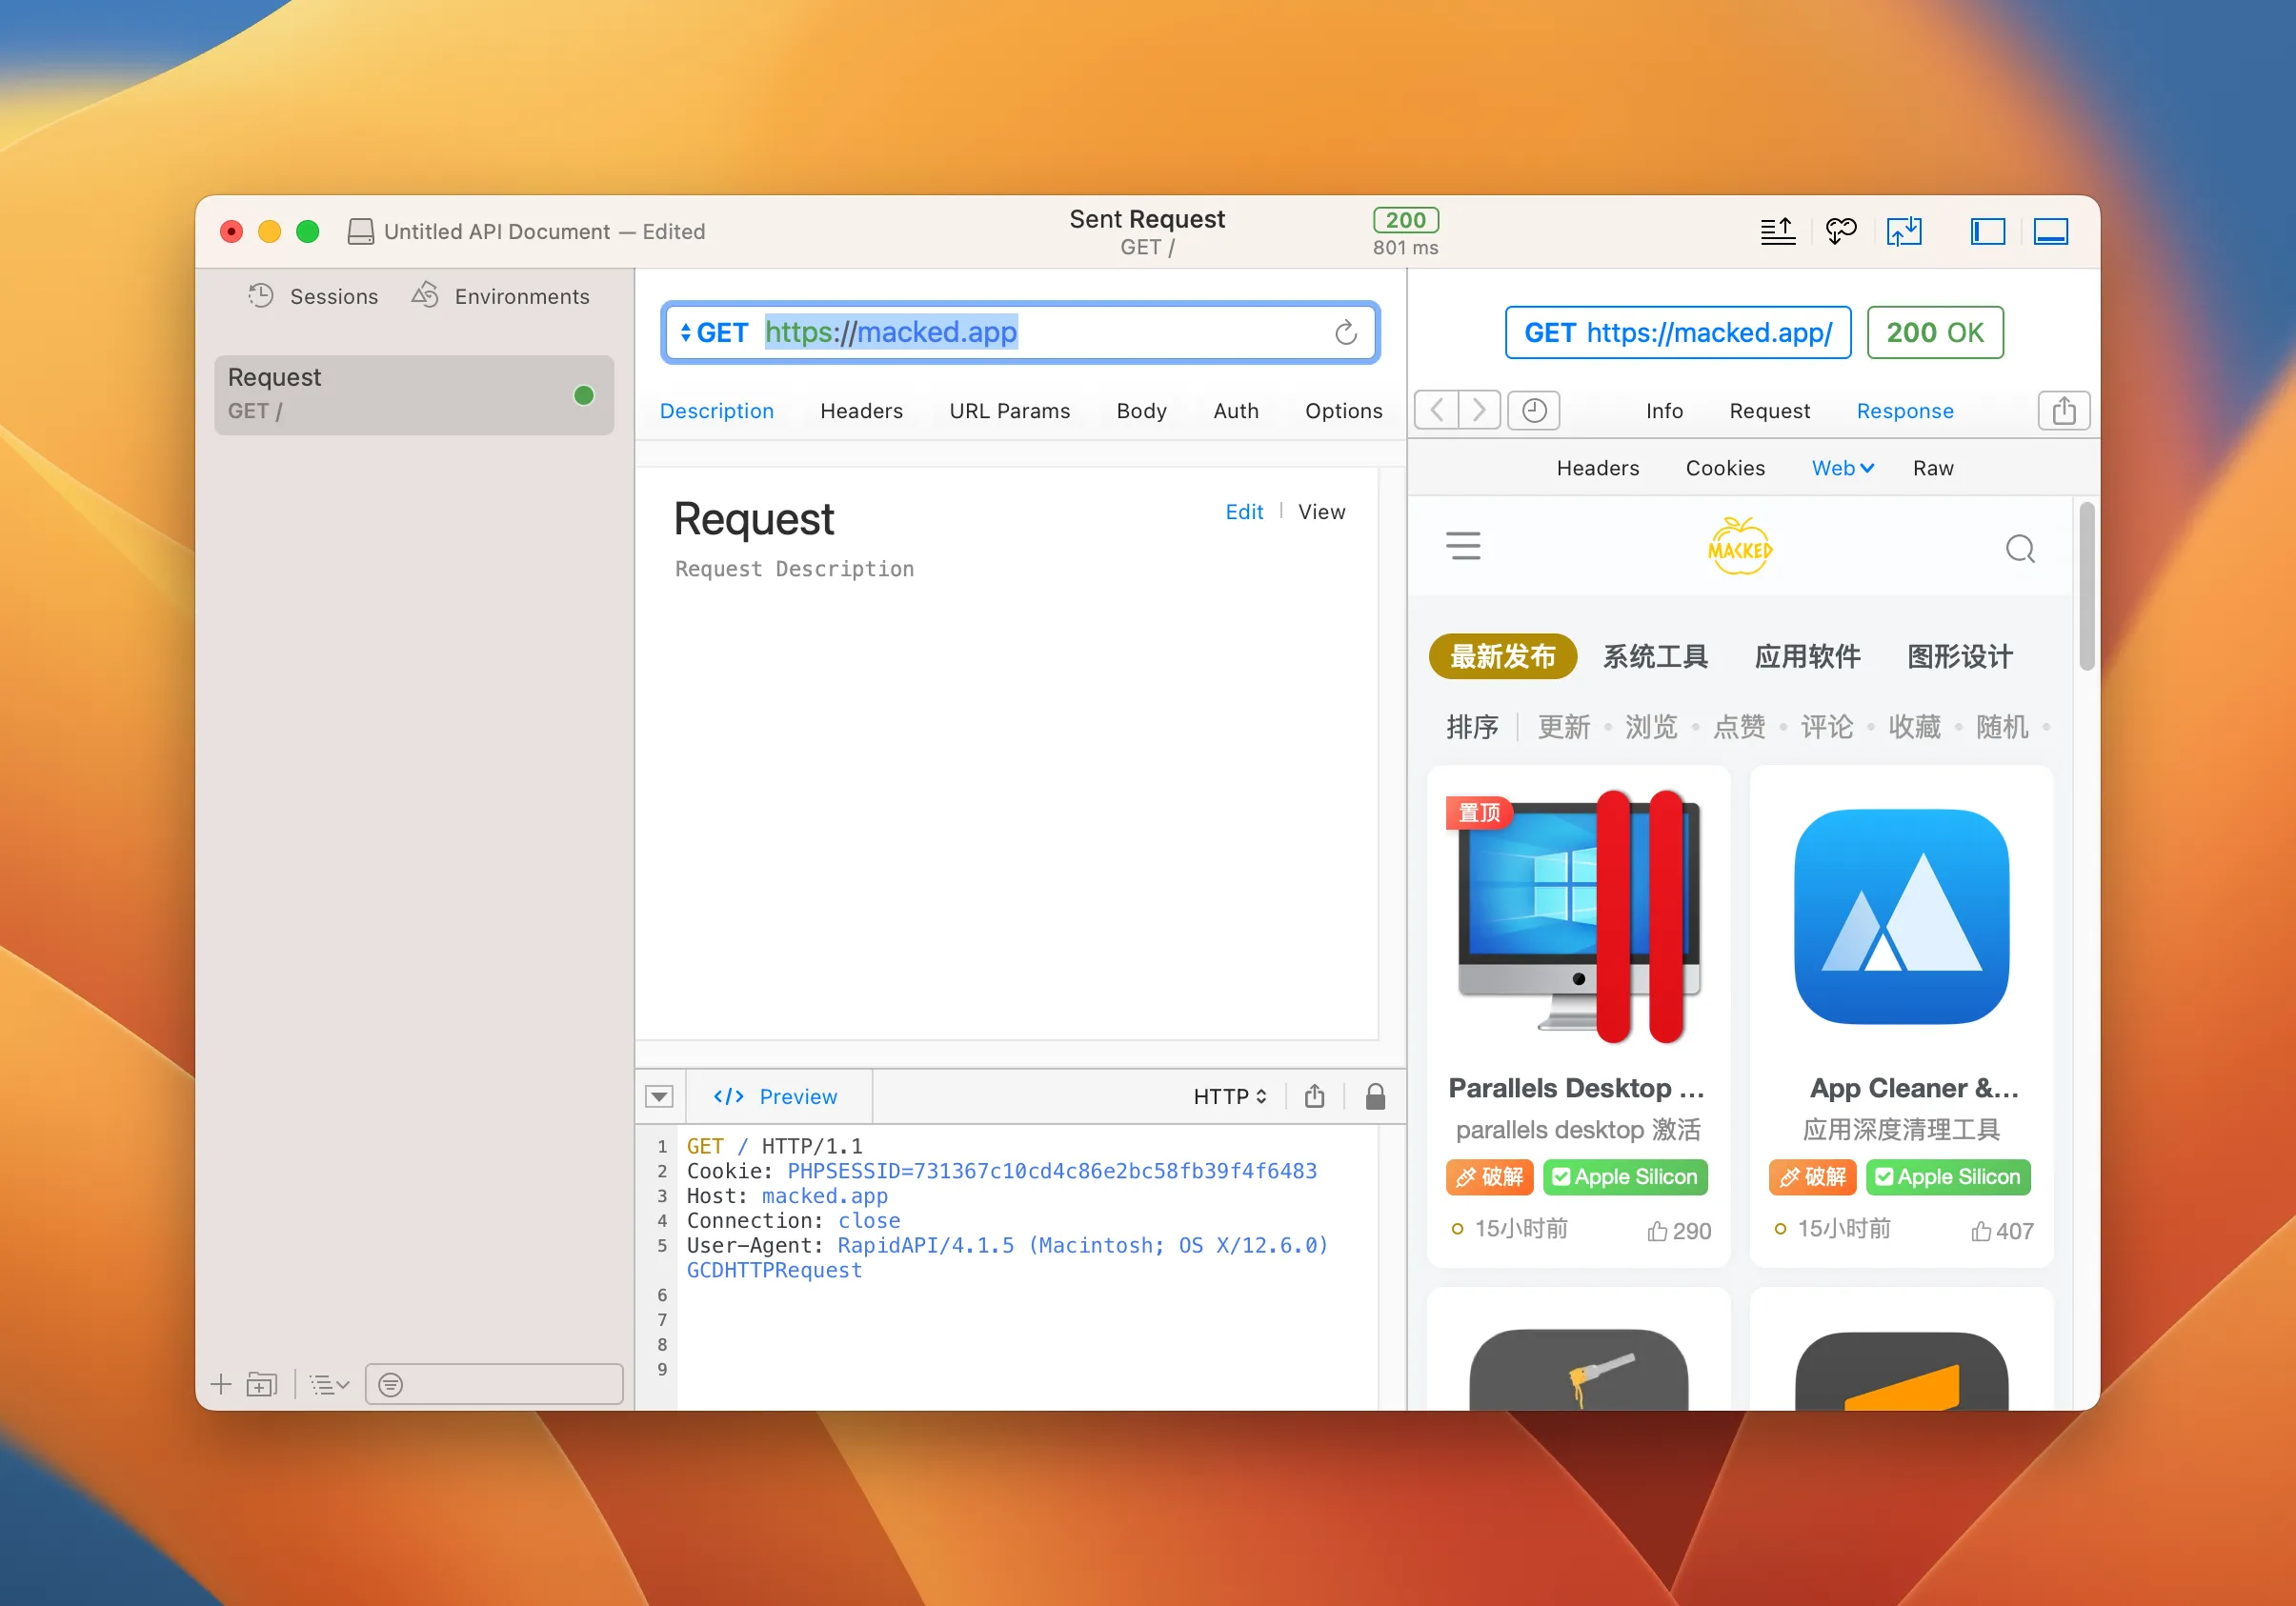Click the search magnifier on web preview
2296x1606 pixels.
tap(2019, 548)
